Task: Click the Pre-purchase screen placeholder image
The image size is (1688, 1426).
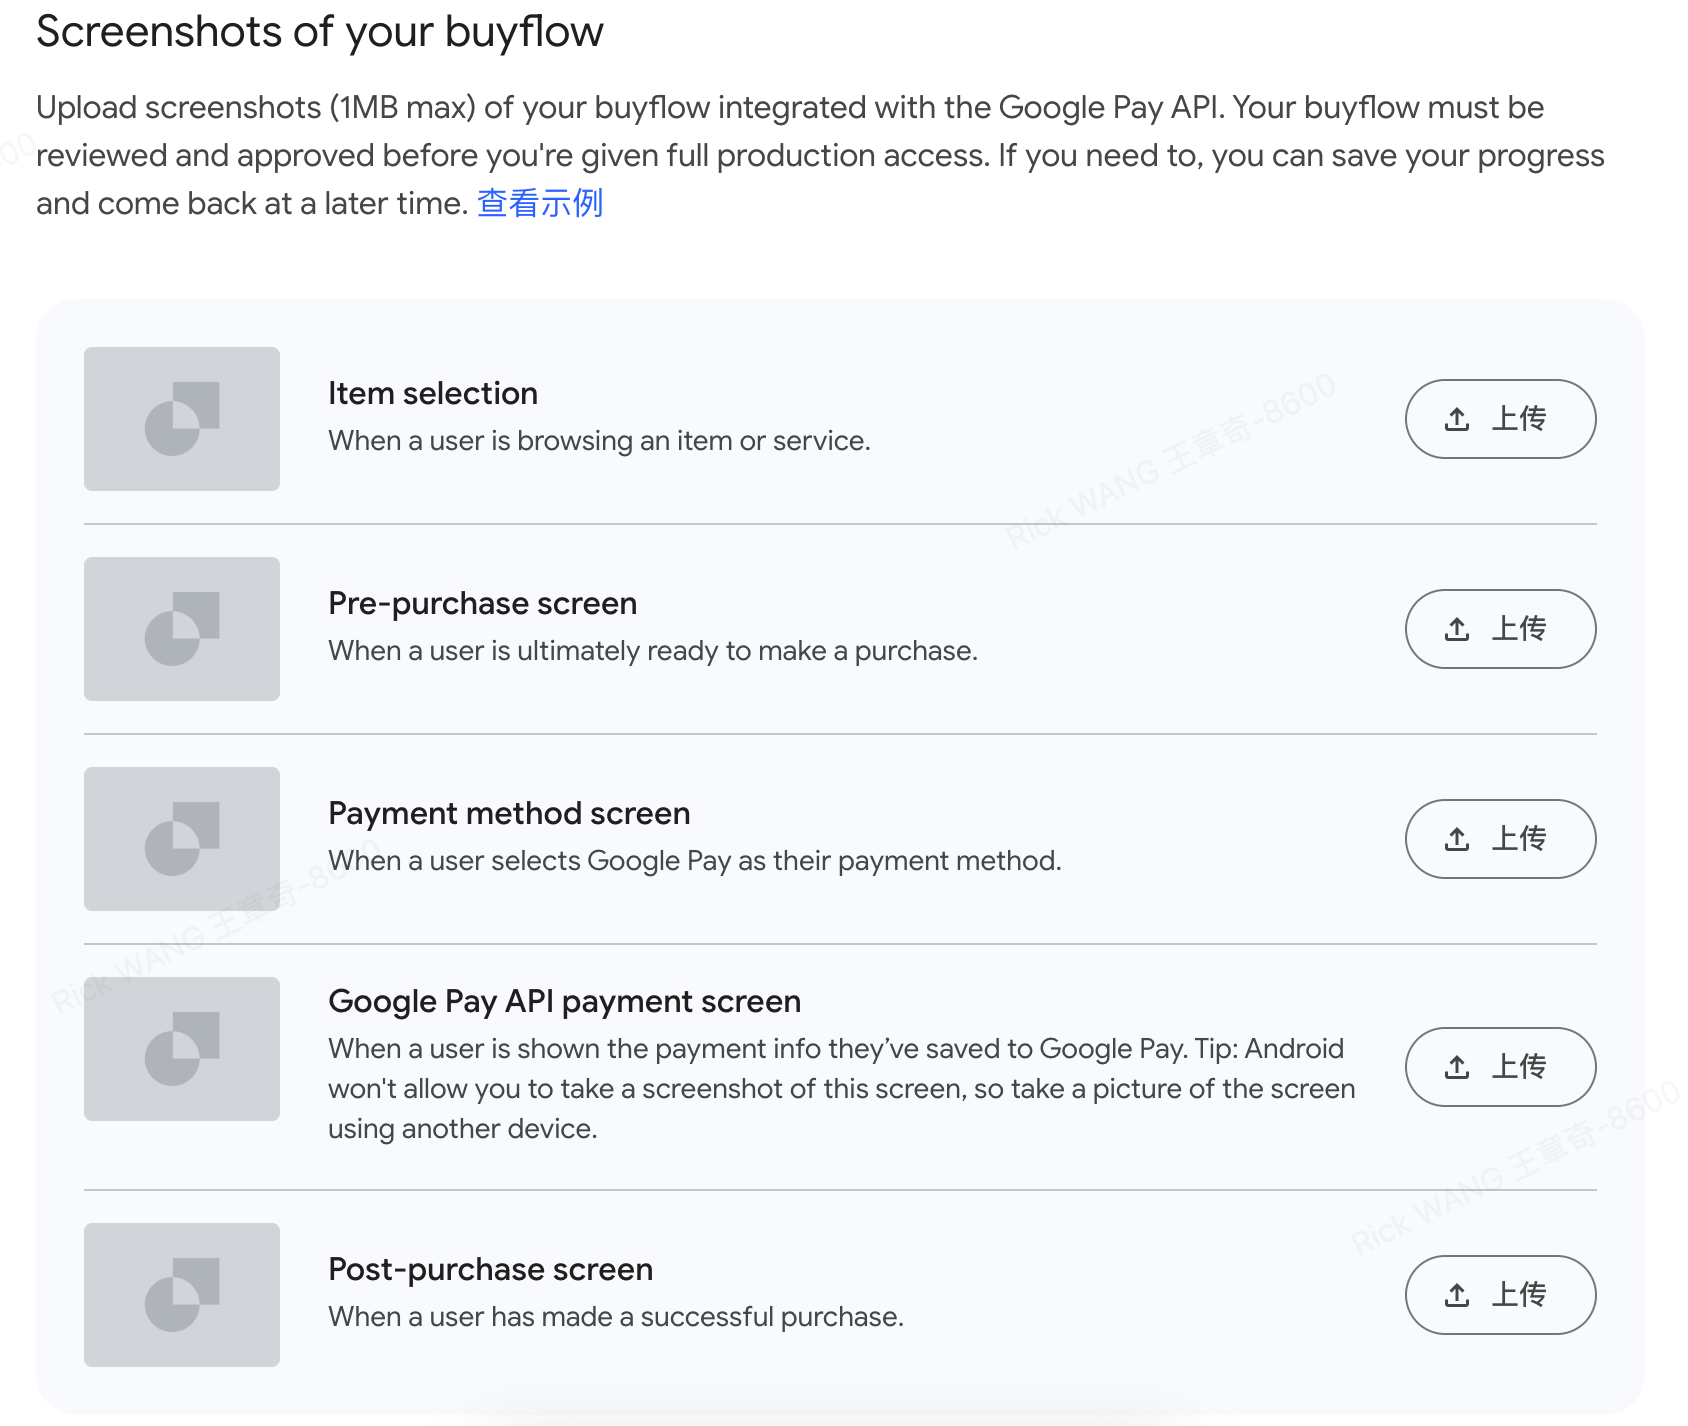Action: [x=182, y=629]
